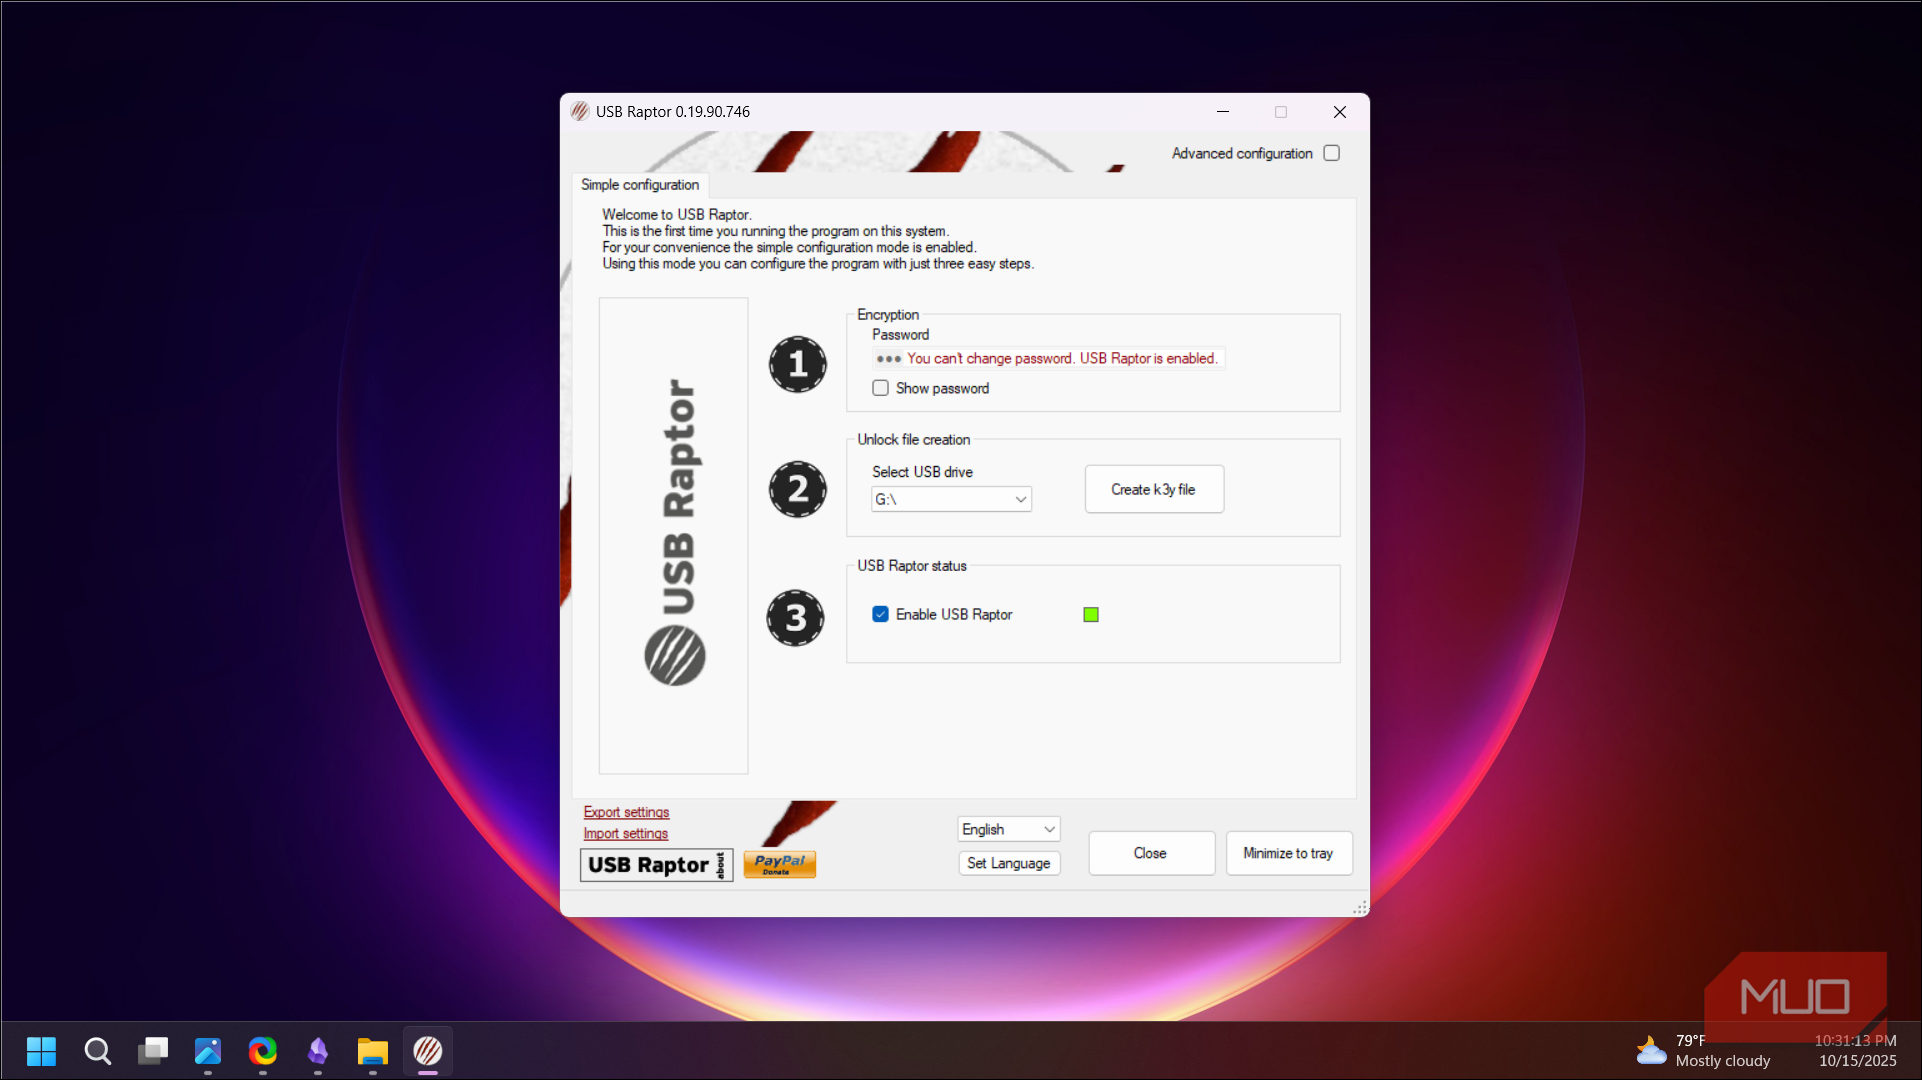This screenshot has width=1922, height=1080.
Task: Click the password input field
Action: tap(1047, 358)
